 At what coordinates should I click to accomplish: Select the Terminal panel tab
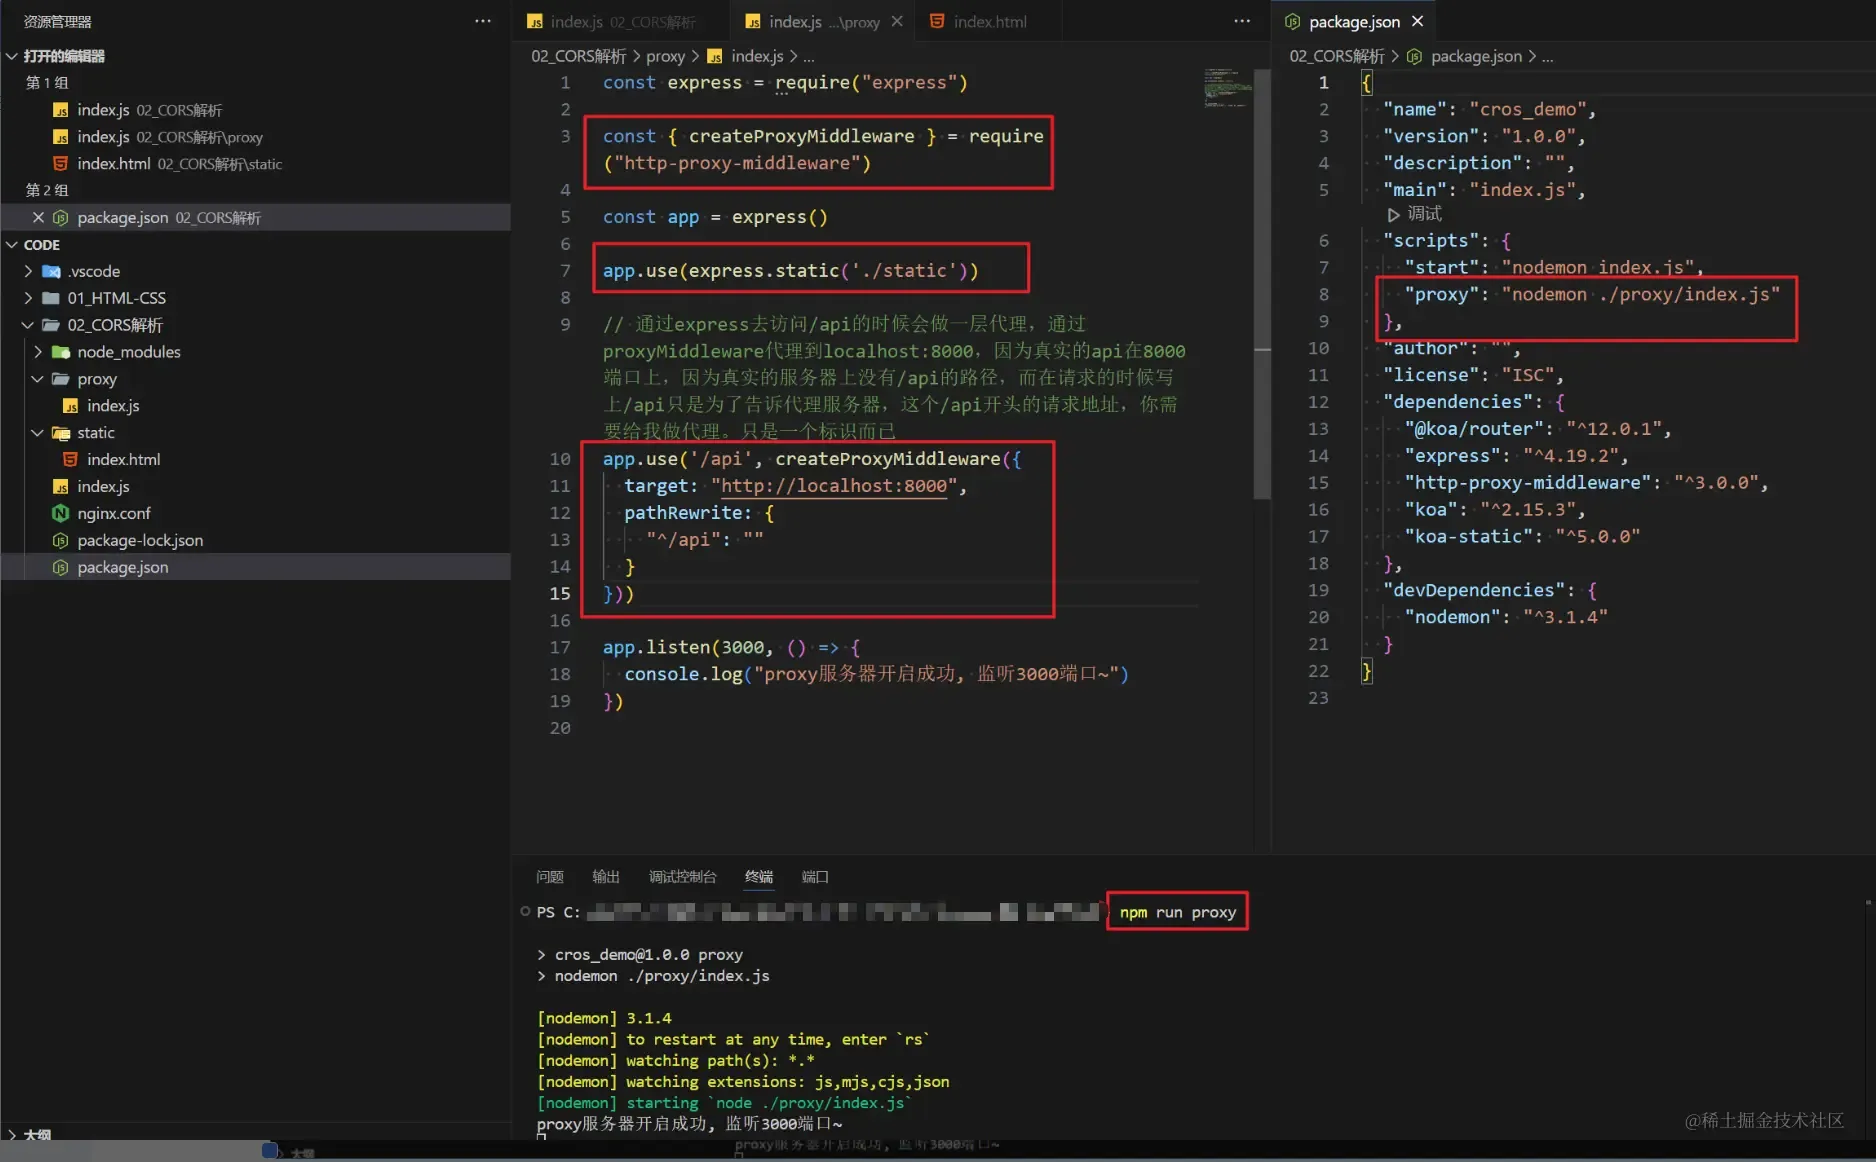tap(759, 877)
